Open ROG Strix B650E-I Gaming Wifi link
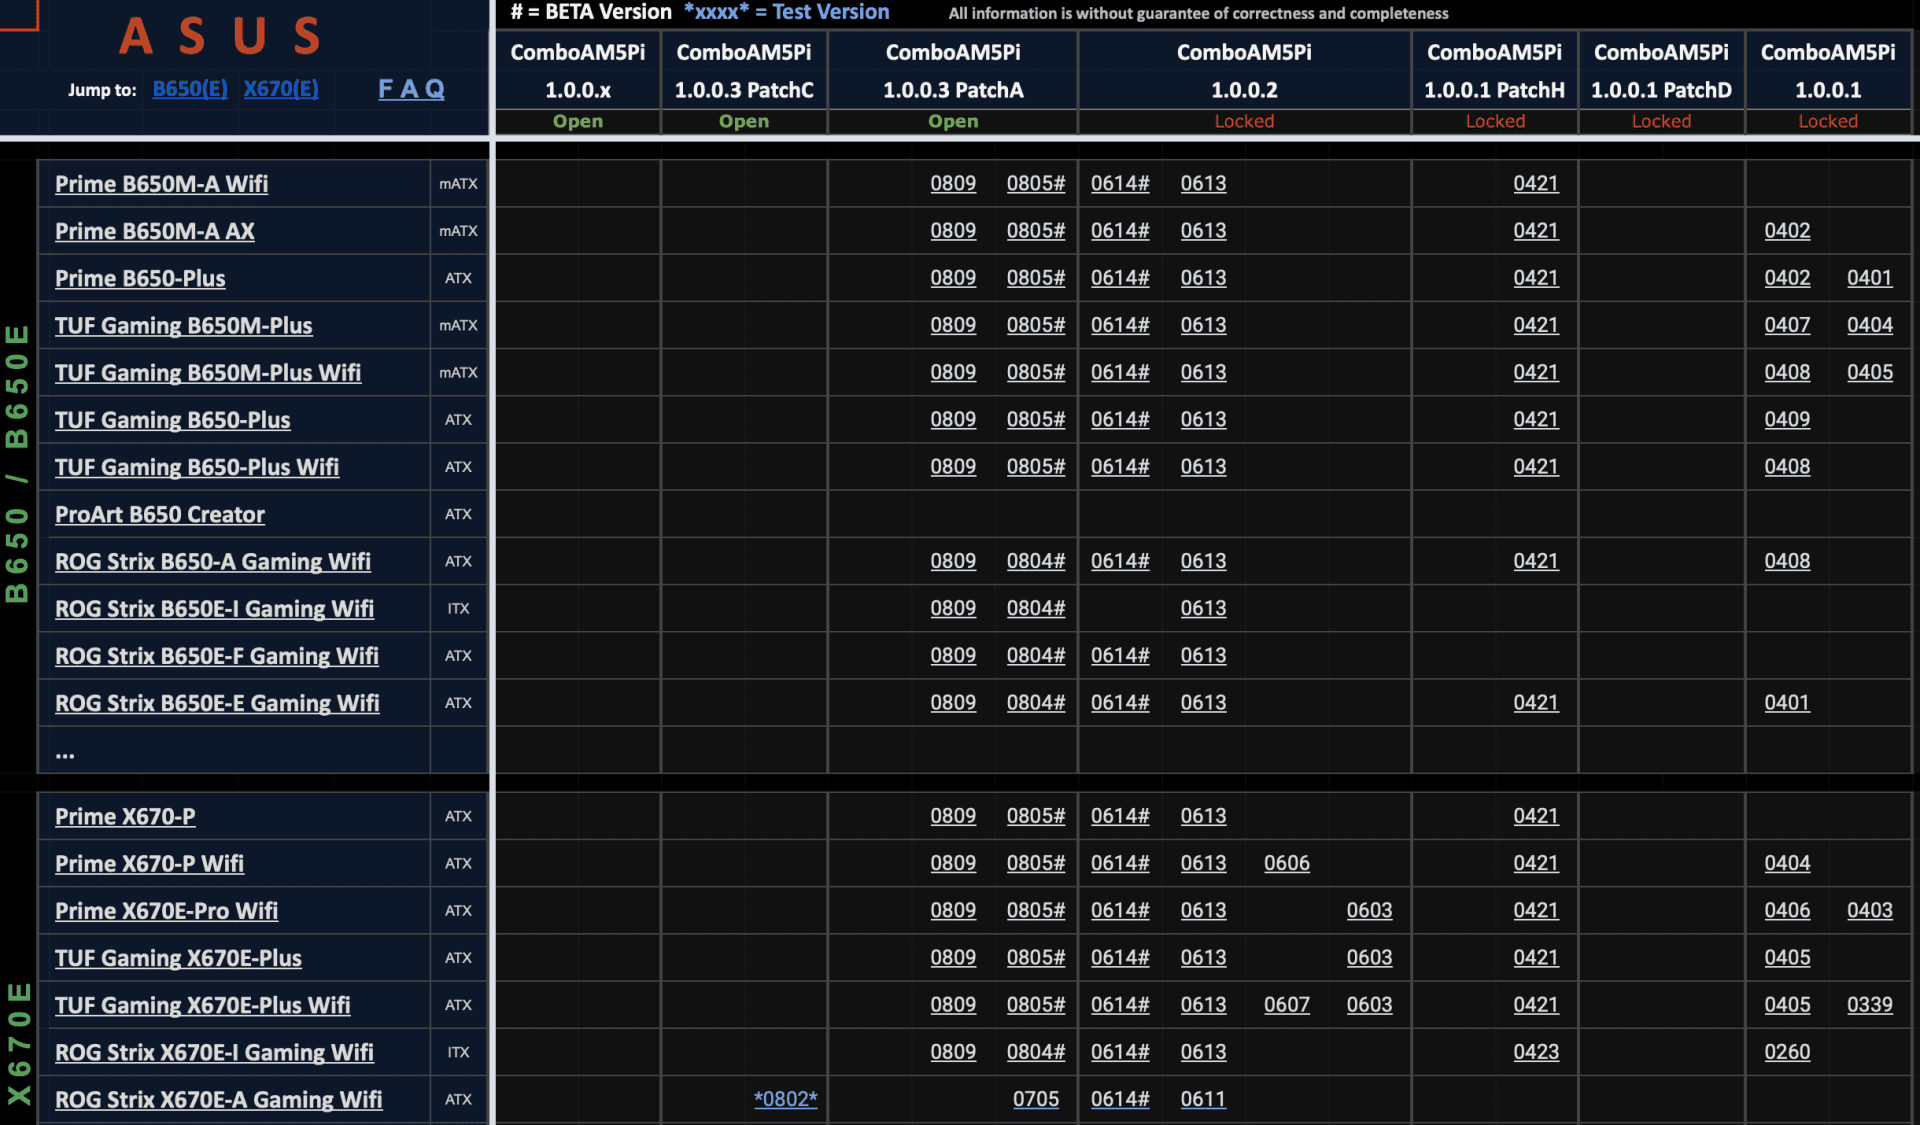The image size is (1920, 1125). [215, 608]
